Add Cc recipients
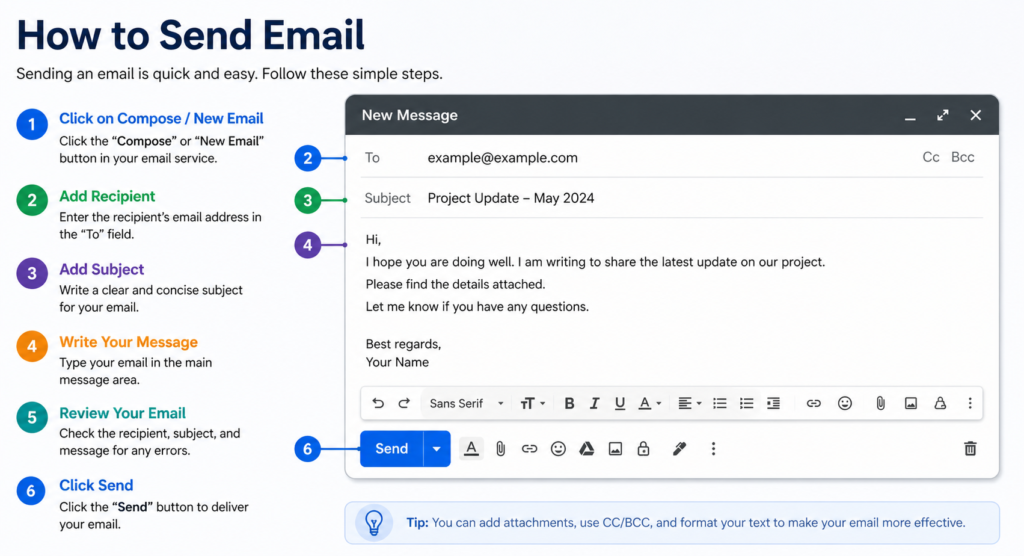 (931, 157)
